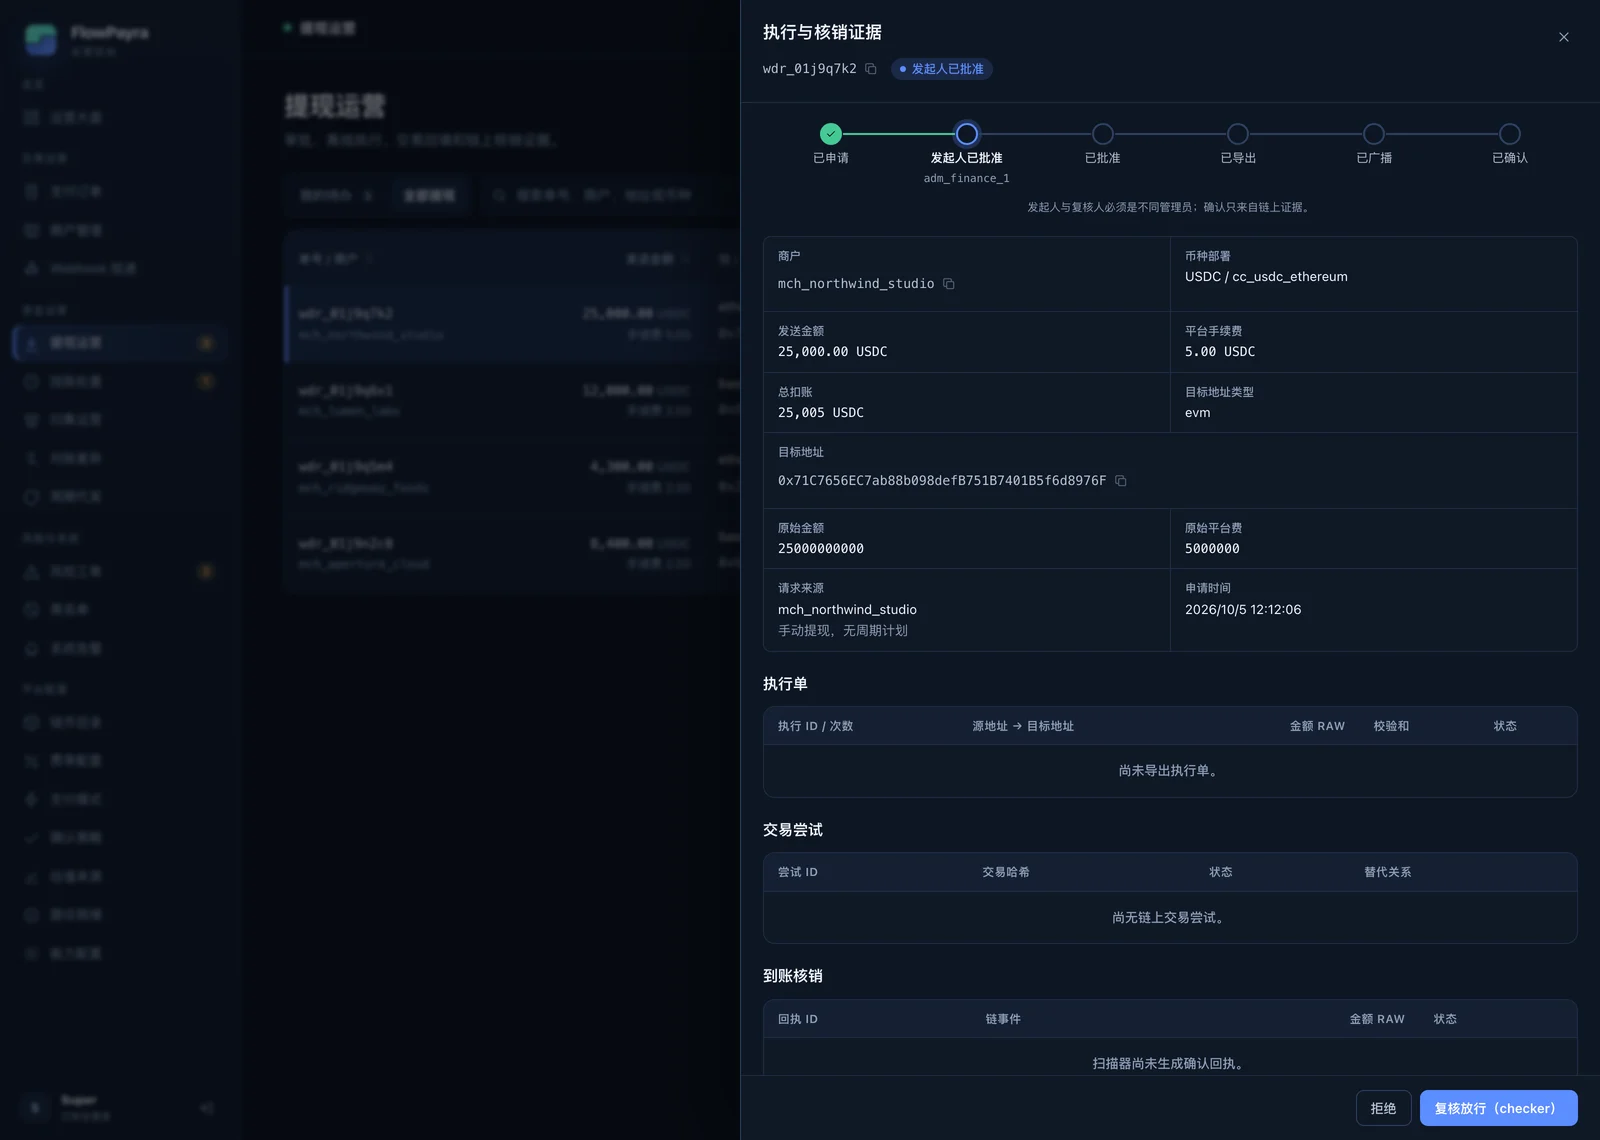The height and width of the screenshot is (1140, 1600).
Task: Select the 已确认 step circle
Action: tap(1510, 134)
